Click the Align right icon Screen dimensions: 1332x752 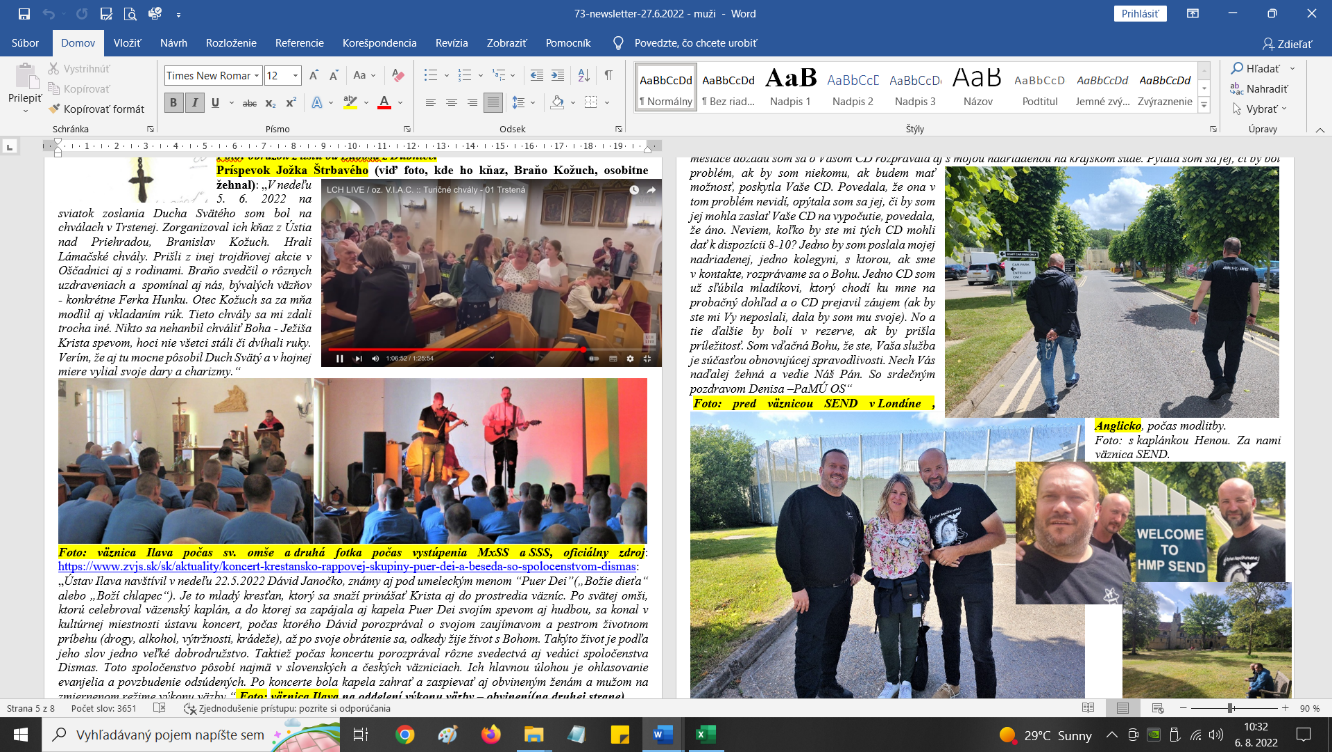(x=472, y=103)
